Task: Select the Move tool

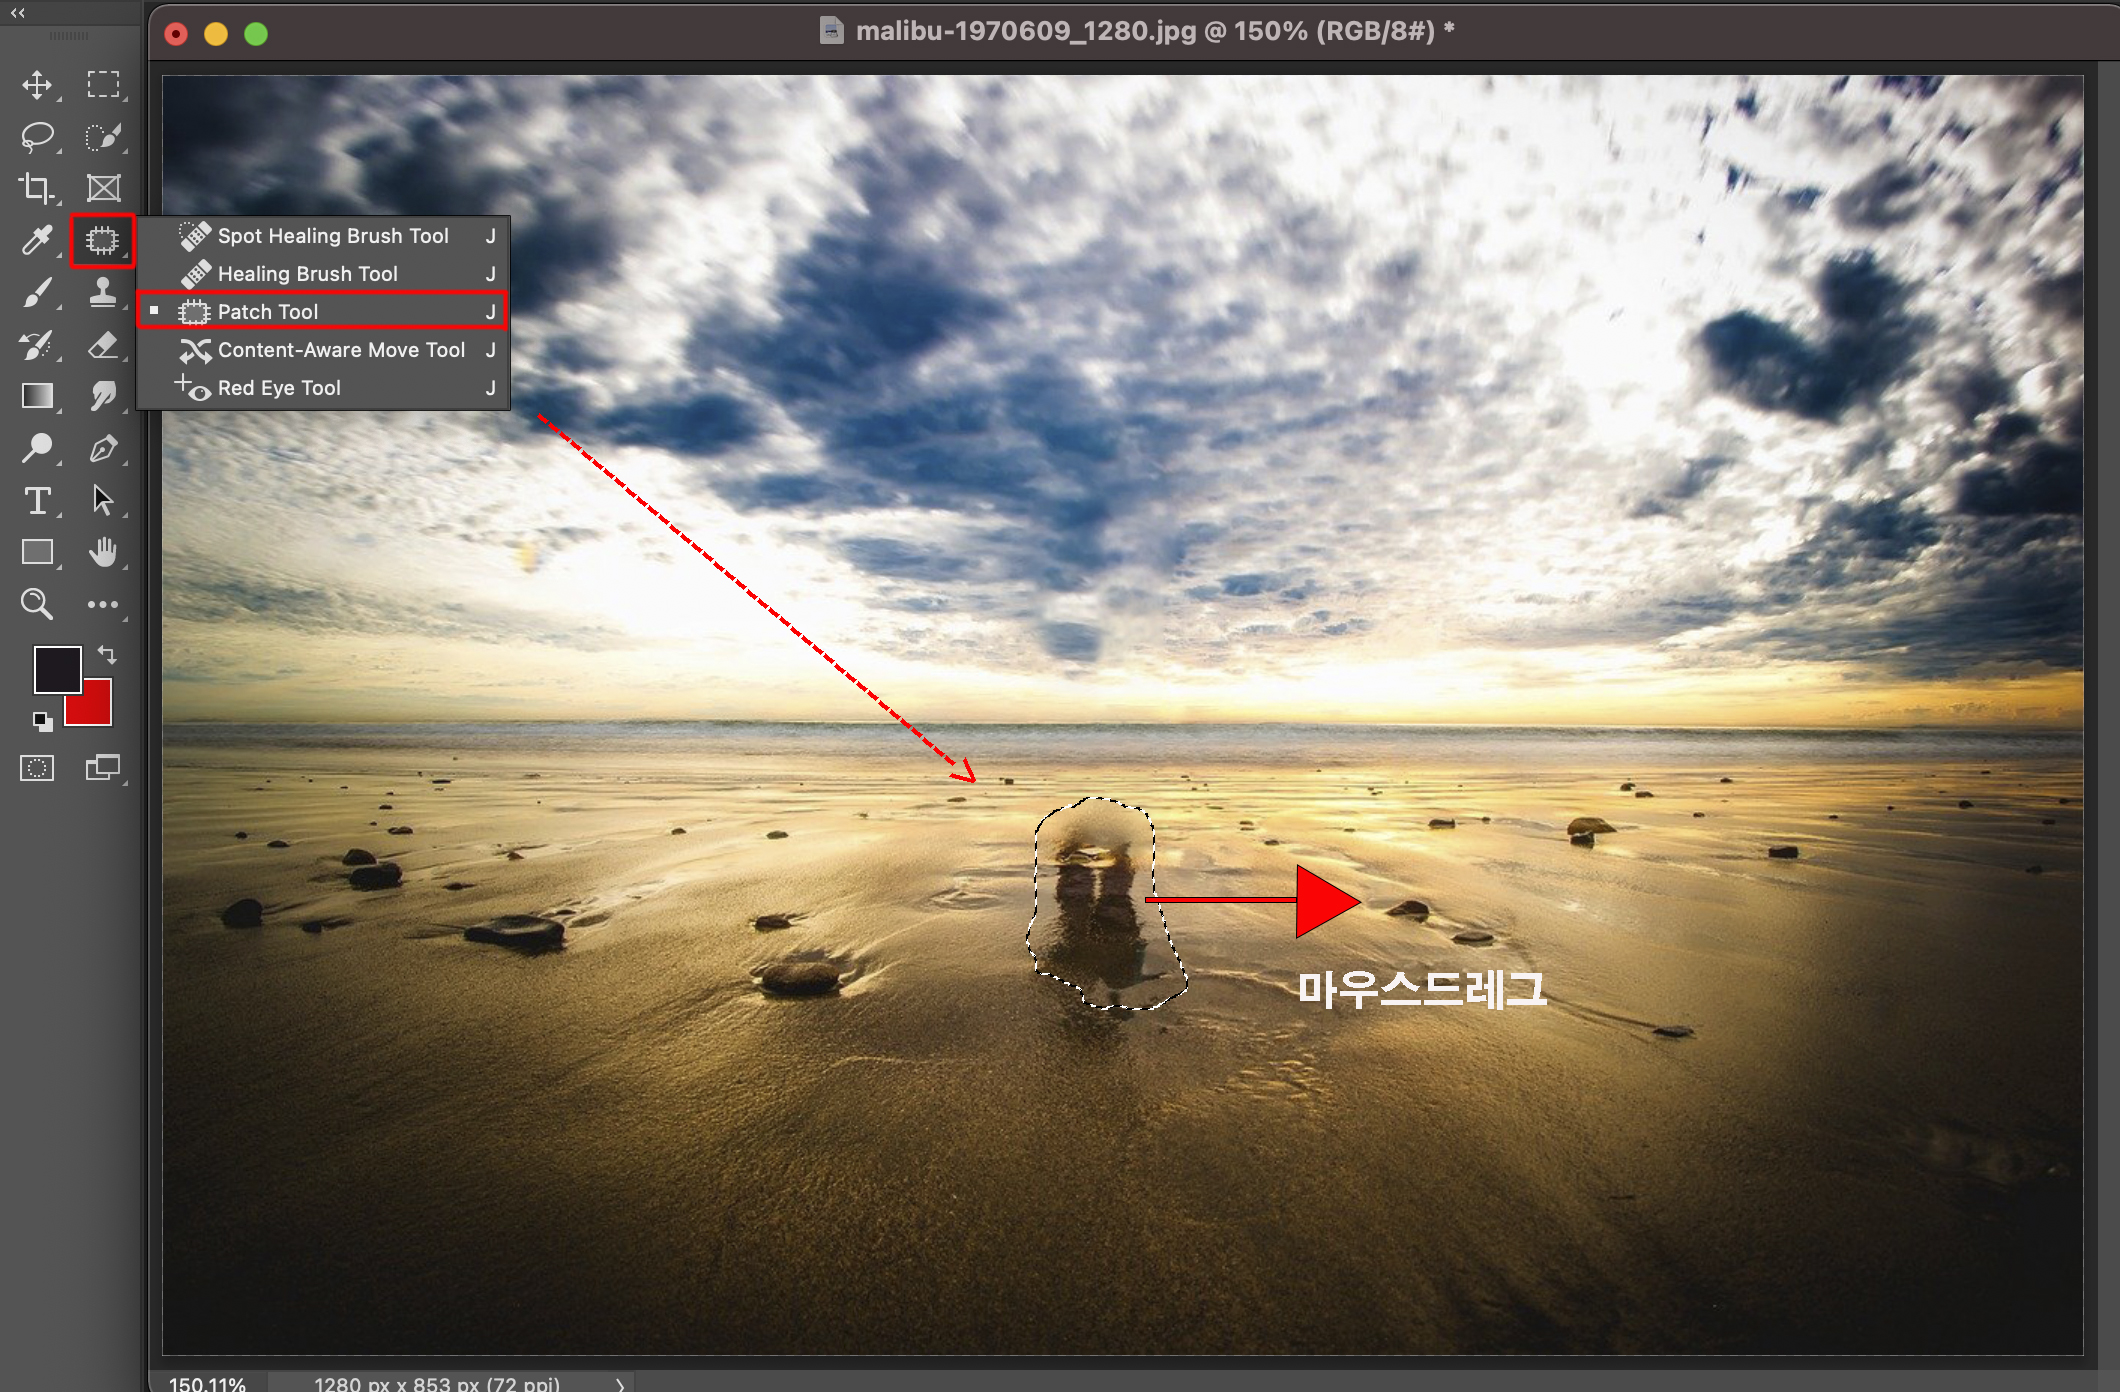Action: tap(37, 85)
